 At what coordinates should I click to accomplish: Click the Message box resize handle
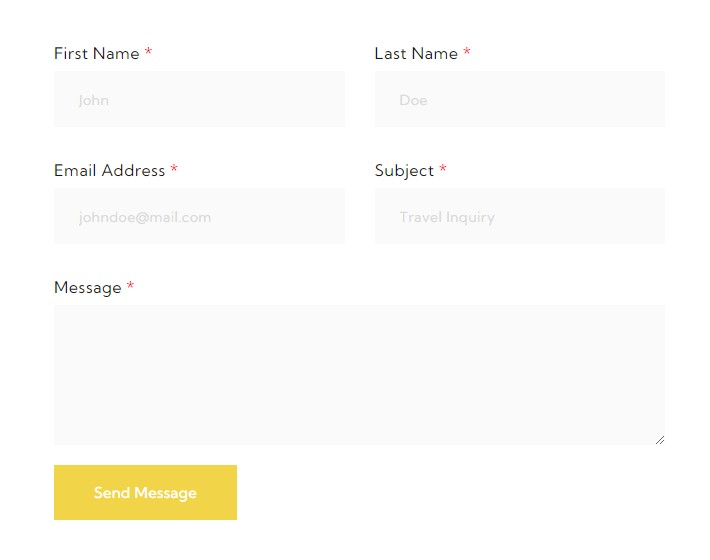coord(659,439)
